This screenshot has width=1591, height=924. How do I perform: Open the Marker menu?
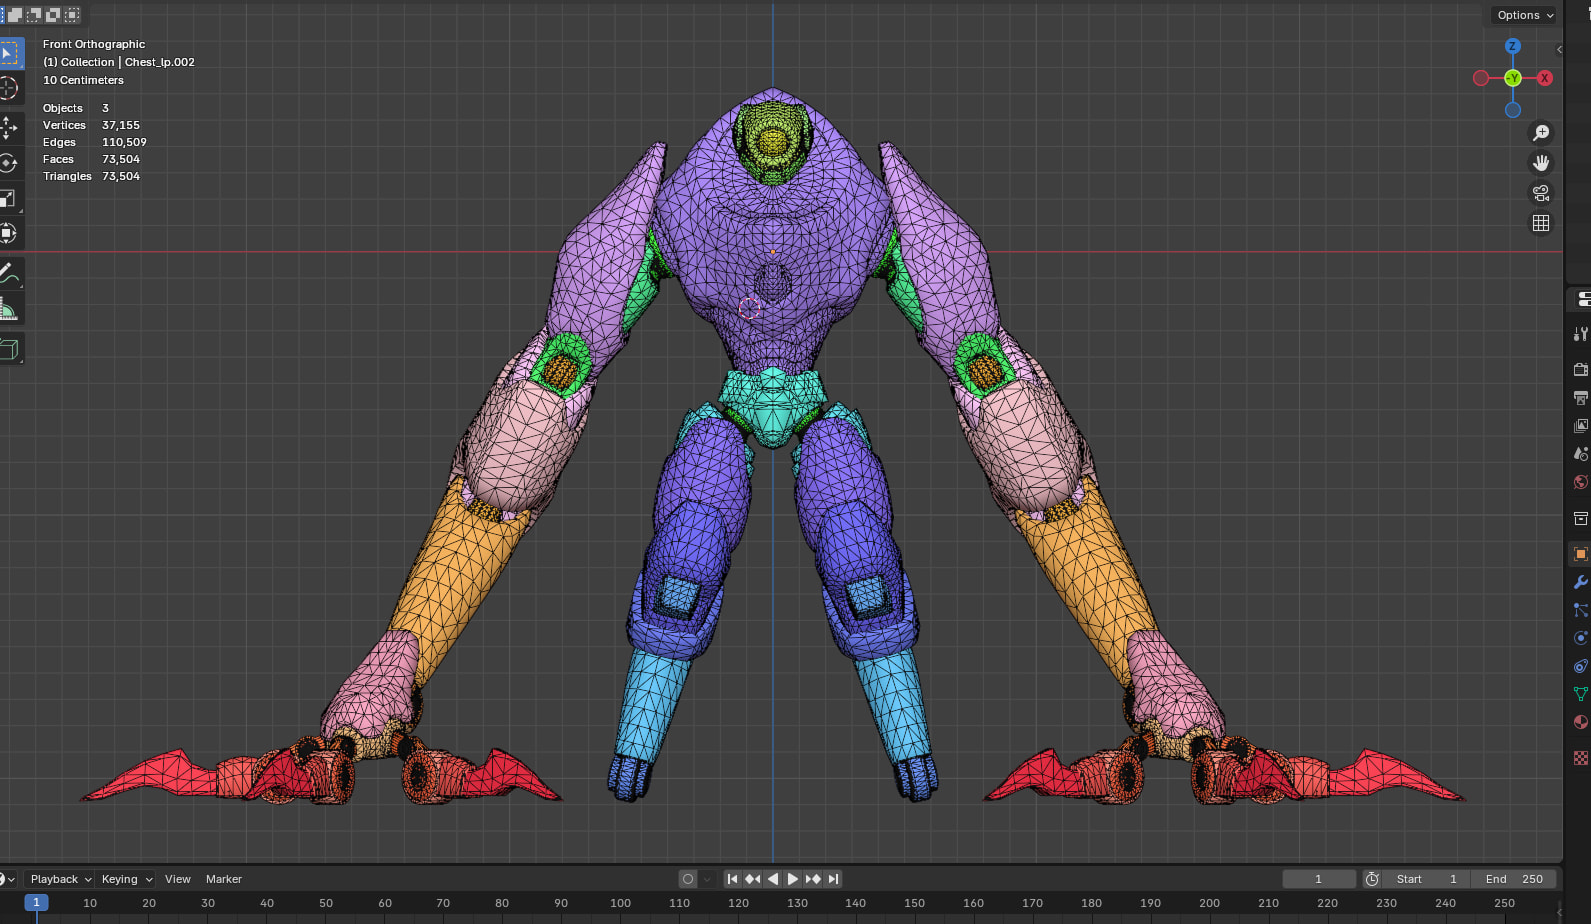tap(224, 879)
